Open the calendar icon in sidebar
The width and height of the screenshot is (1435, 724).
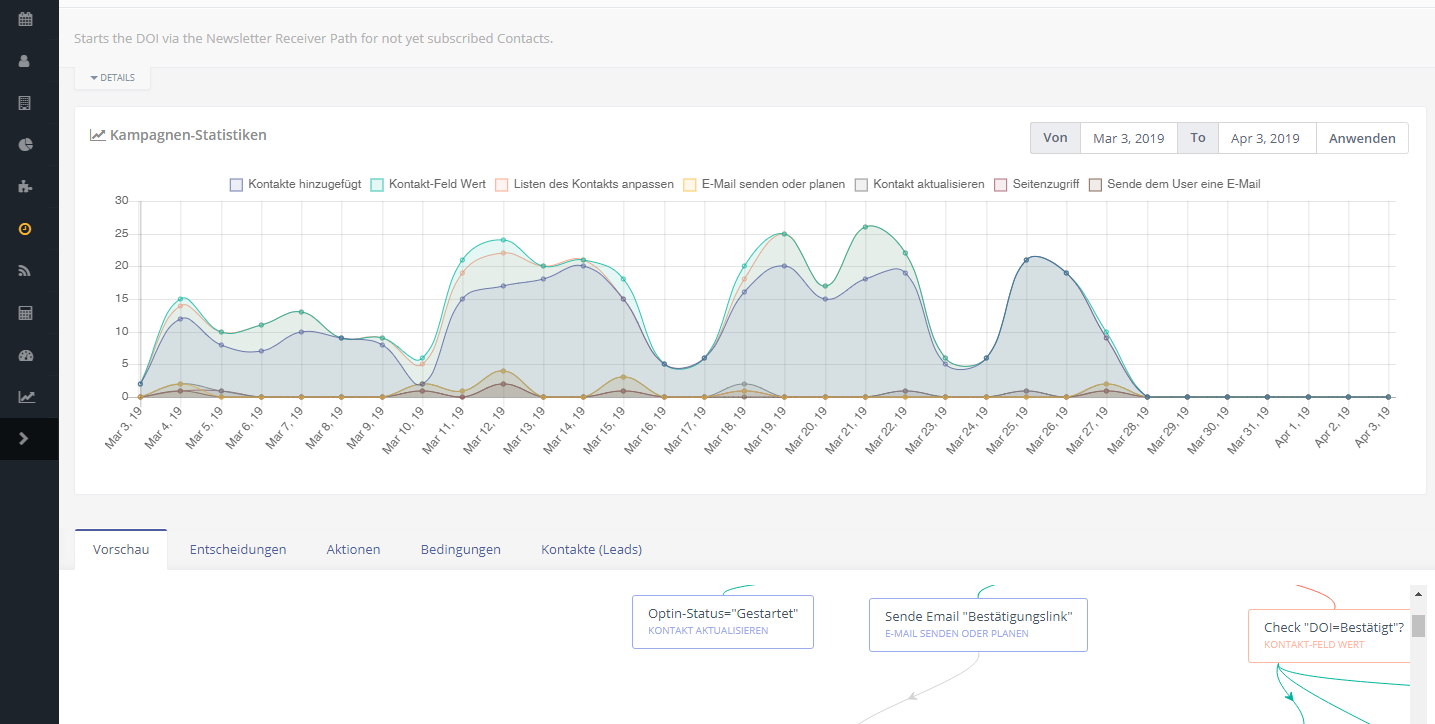[x=25, y=19]
